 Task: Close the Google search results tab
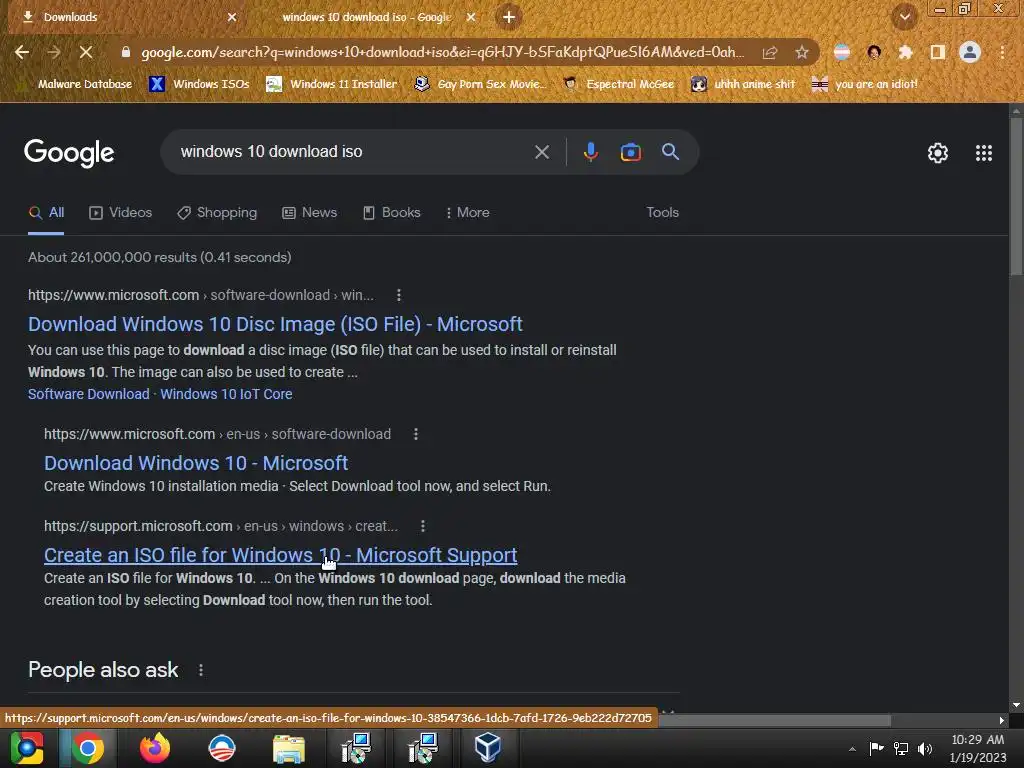click(x=471, y=17)
